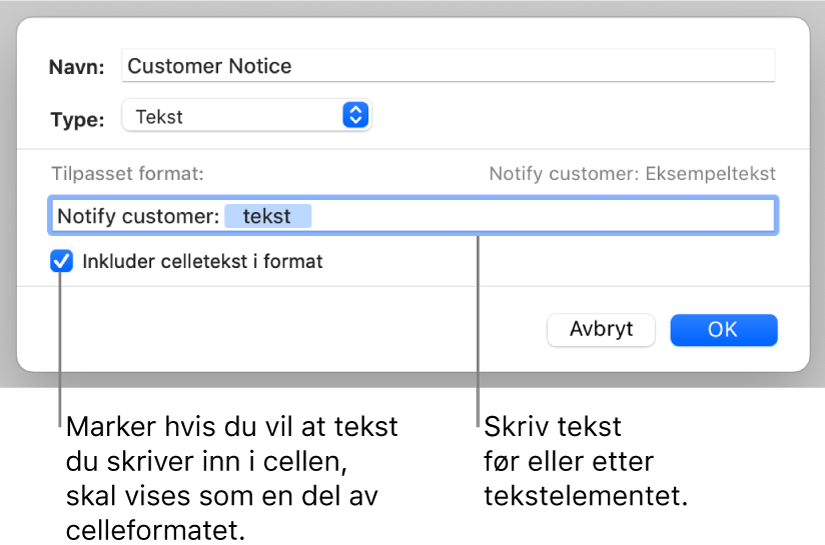Open the Type dropdown showing Tekst
The image size is (825, 545).
coord(246,116)
